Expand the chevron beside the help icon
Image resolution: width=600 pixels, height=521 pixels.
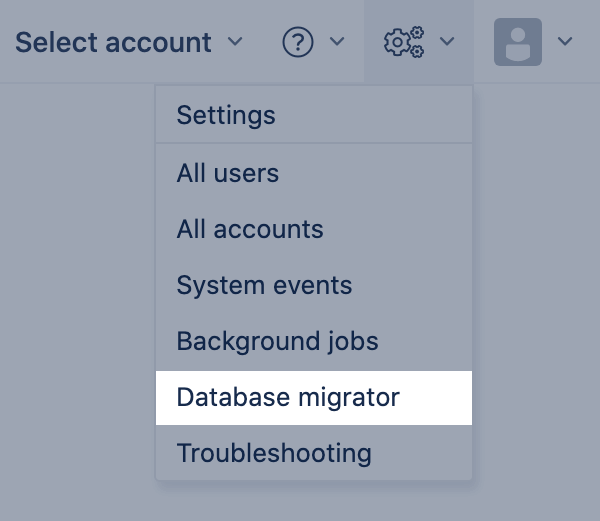tap(337, 42)
